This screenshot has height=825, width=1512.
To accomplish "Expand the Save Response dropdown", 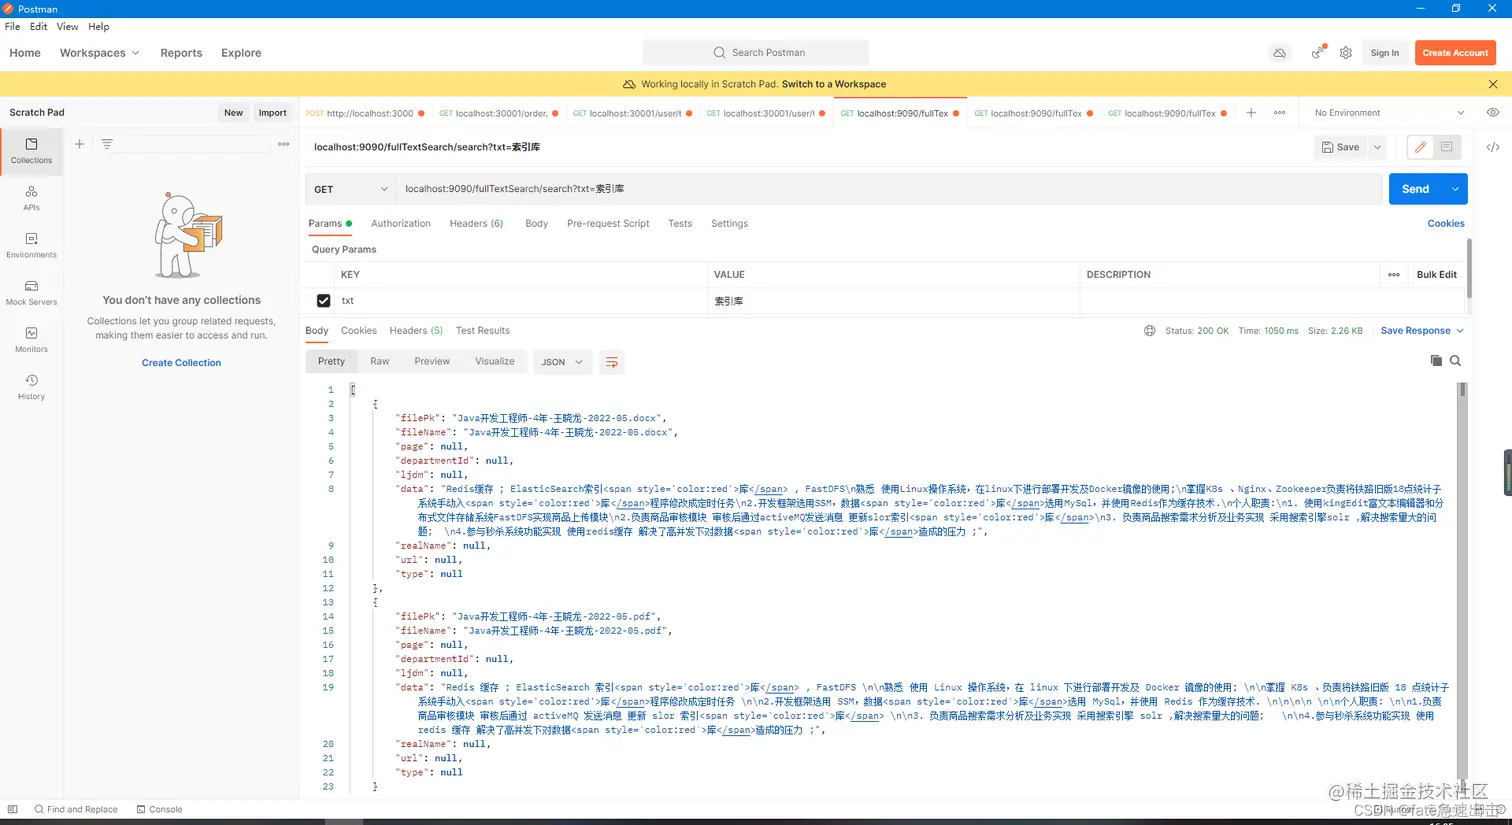I will click(x=1422, y=331).
